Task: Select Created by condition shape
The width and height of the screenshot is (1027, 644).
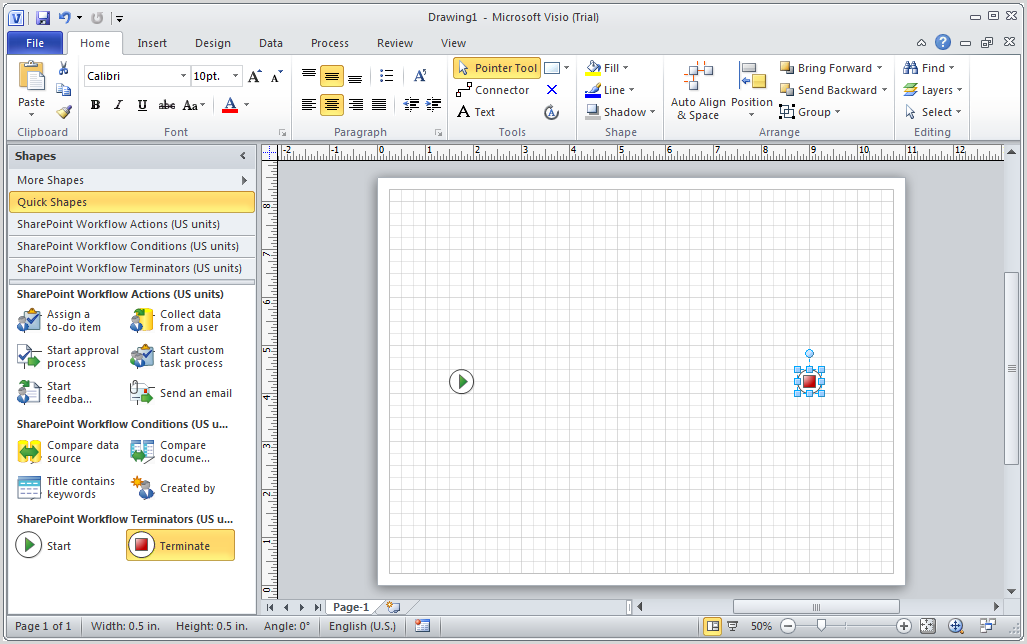Action: tap(173, 487)
